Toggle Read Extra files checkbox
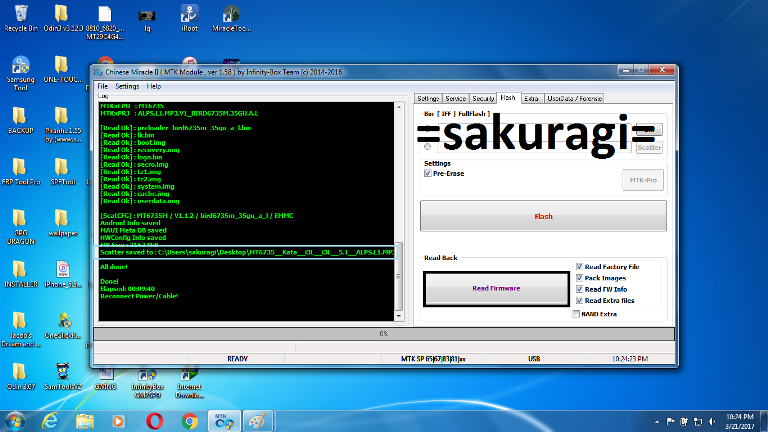768x432 pixels. pos(579,300)
